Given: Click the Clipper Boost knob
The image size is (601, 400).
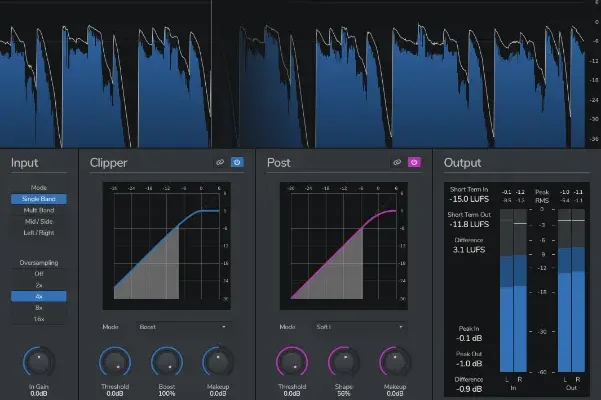Looking at the screenshot, I should click(x=166, y=361).
